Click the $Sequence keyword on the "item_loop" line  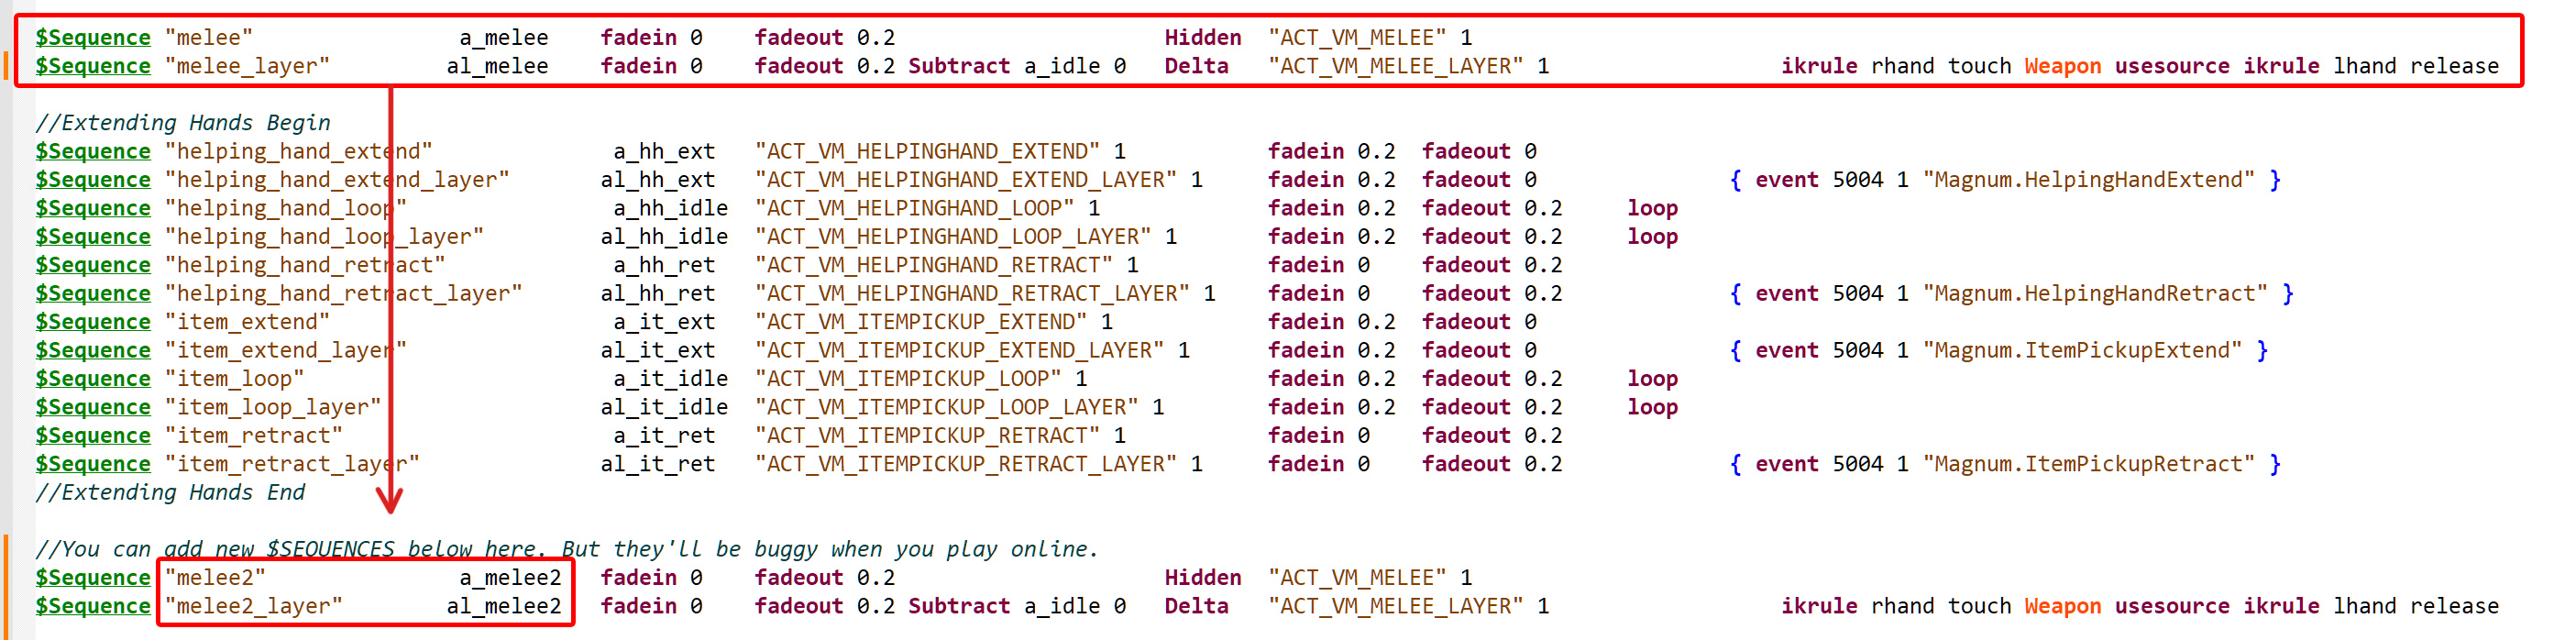point(93,379)
